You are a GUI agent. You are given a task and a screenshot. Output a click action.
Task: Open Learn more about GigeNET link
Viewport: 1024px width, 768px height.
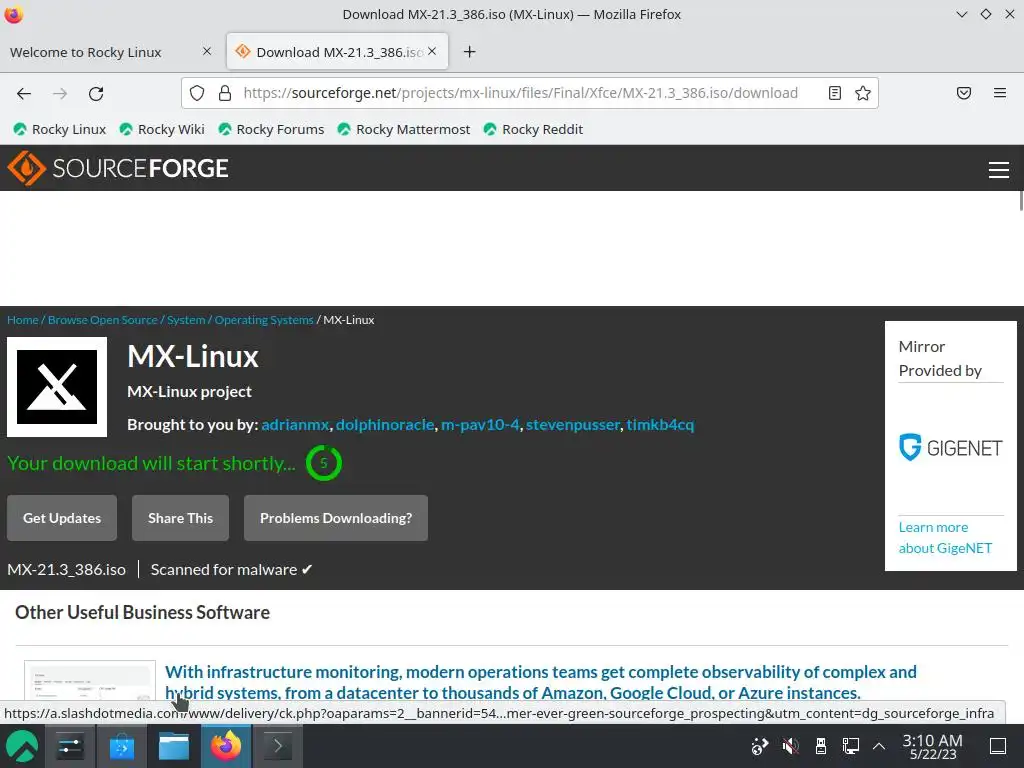(x=945, y=537)
